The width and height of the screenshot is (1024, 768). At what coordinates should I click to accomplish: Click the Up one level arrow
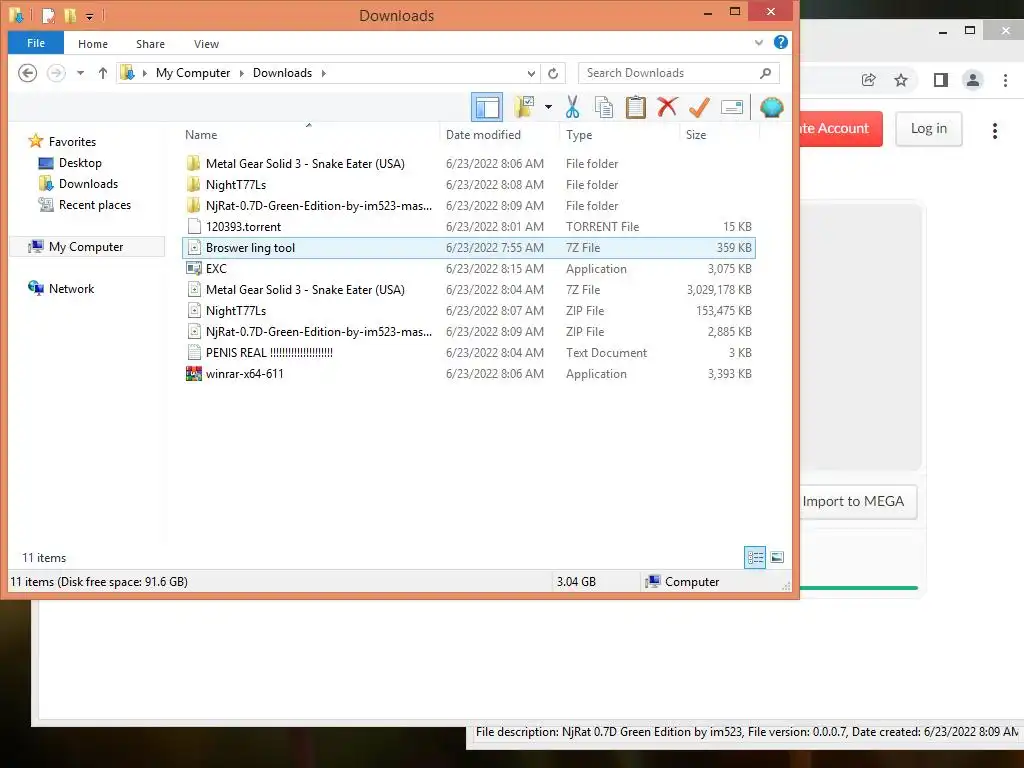103,73
